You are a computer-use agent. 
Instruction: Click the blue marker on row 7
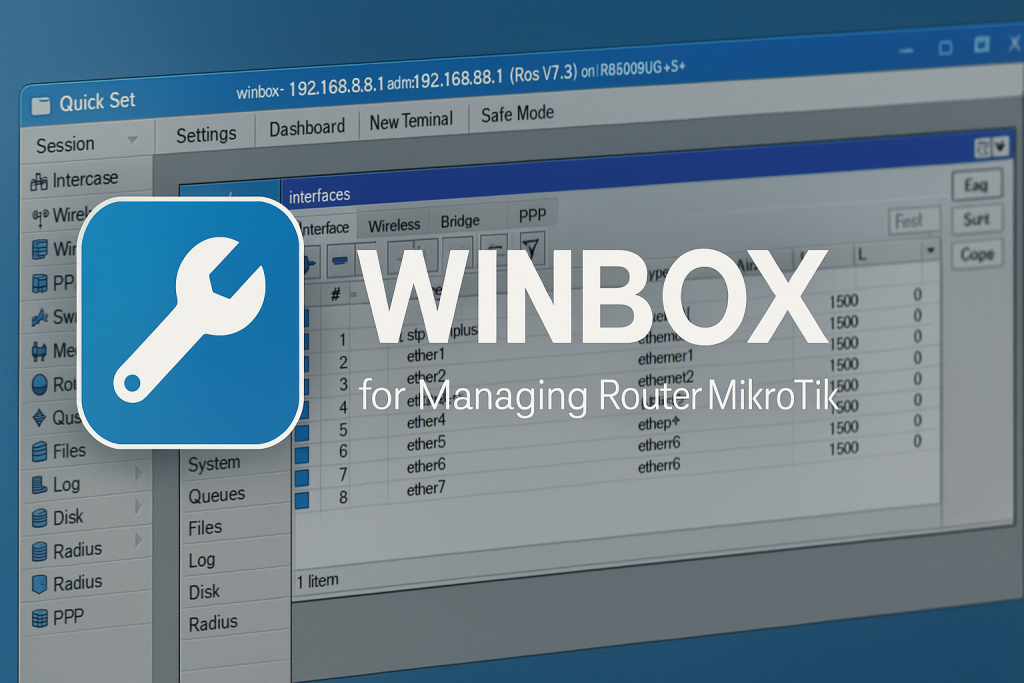(302, 479)
